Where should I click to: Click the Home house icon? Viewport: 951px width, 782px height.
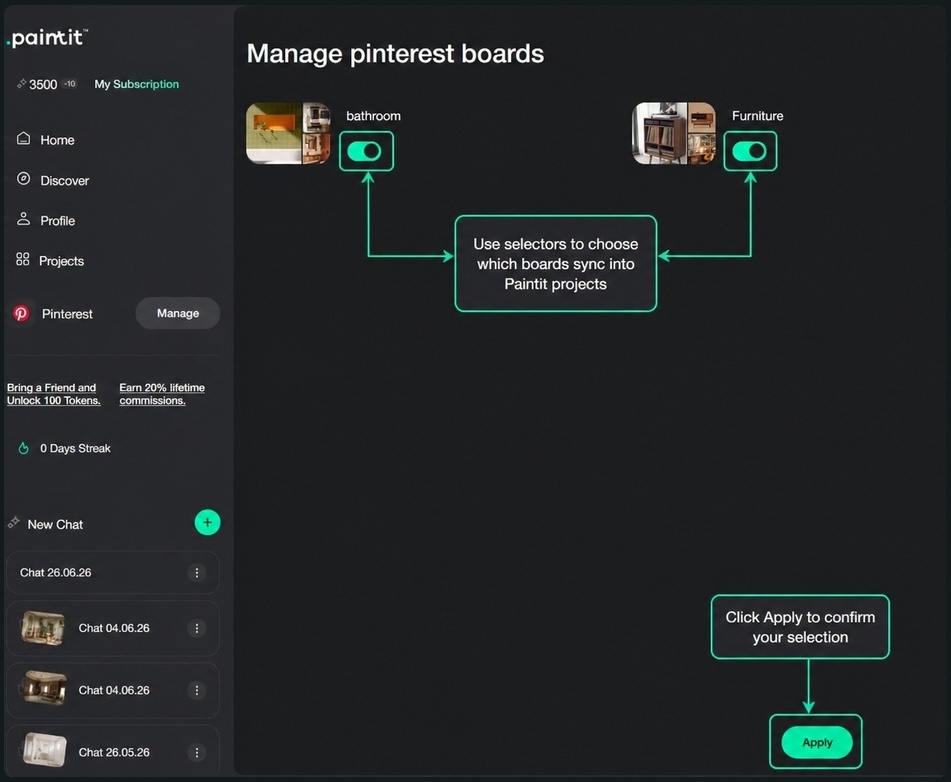pyautogui.click(x=23, y=138)
